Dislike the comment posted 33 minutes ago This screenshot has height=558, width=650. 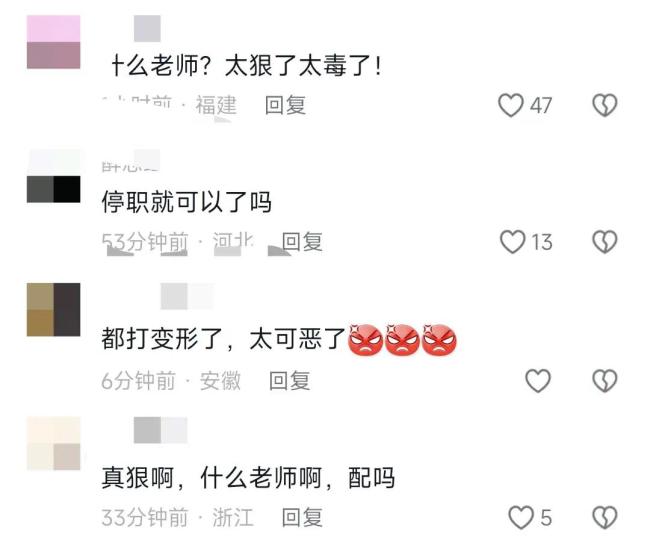pos(605,517)
